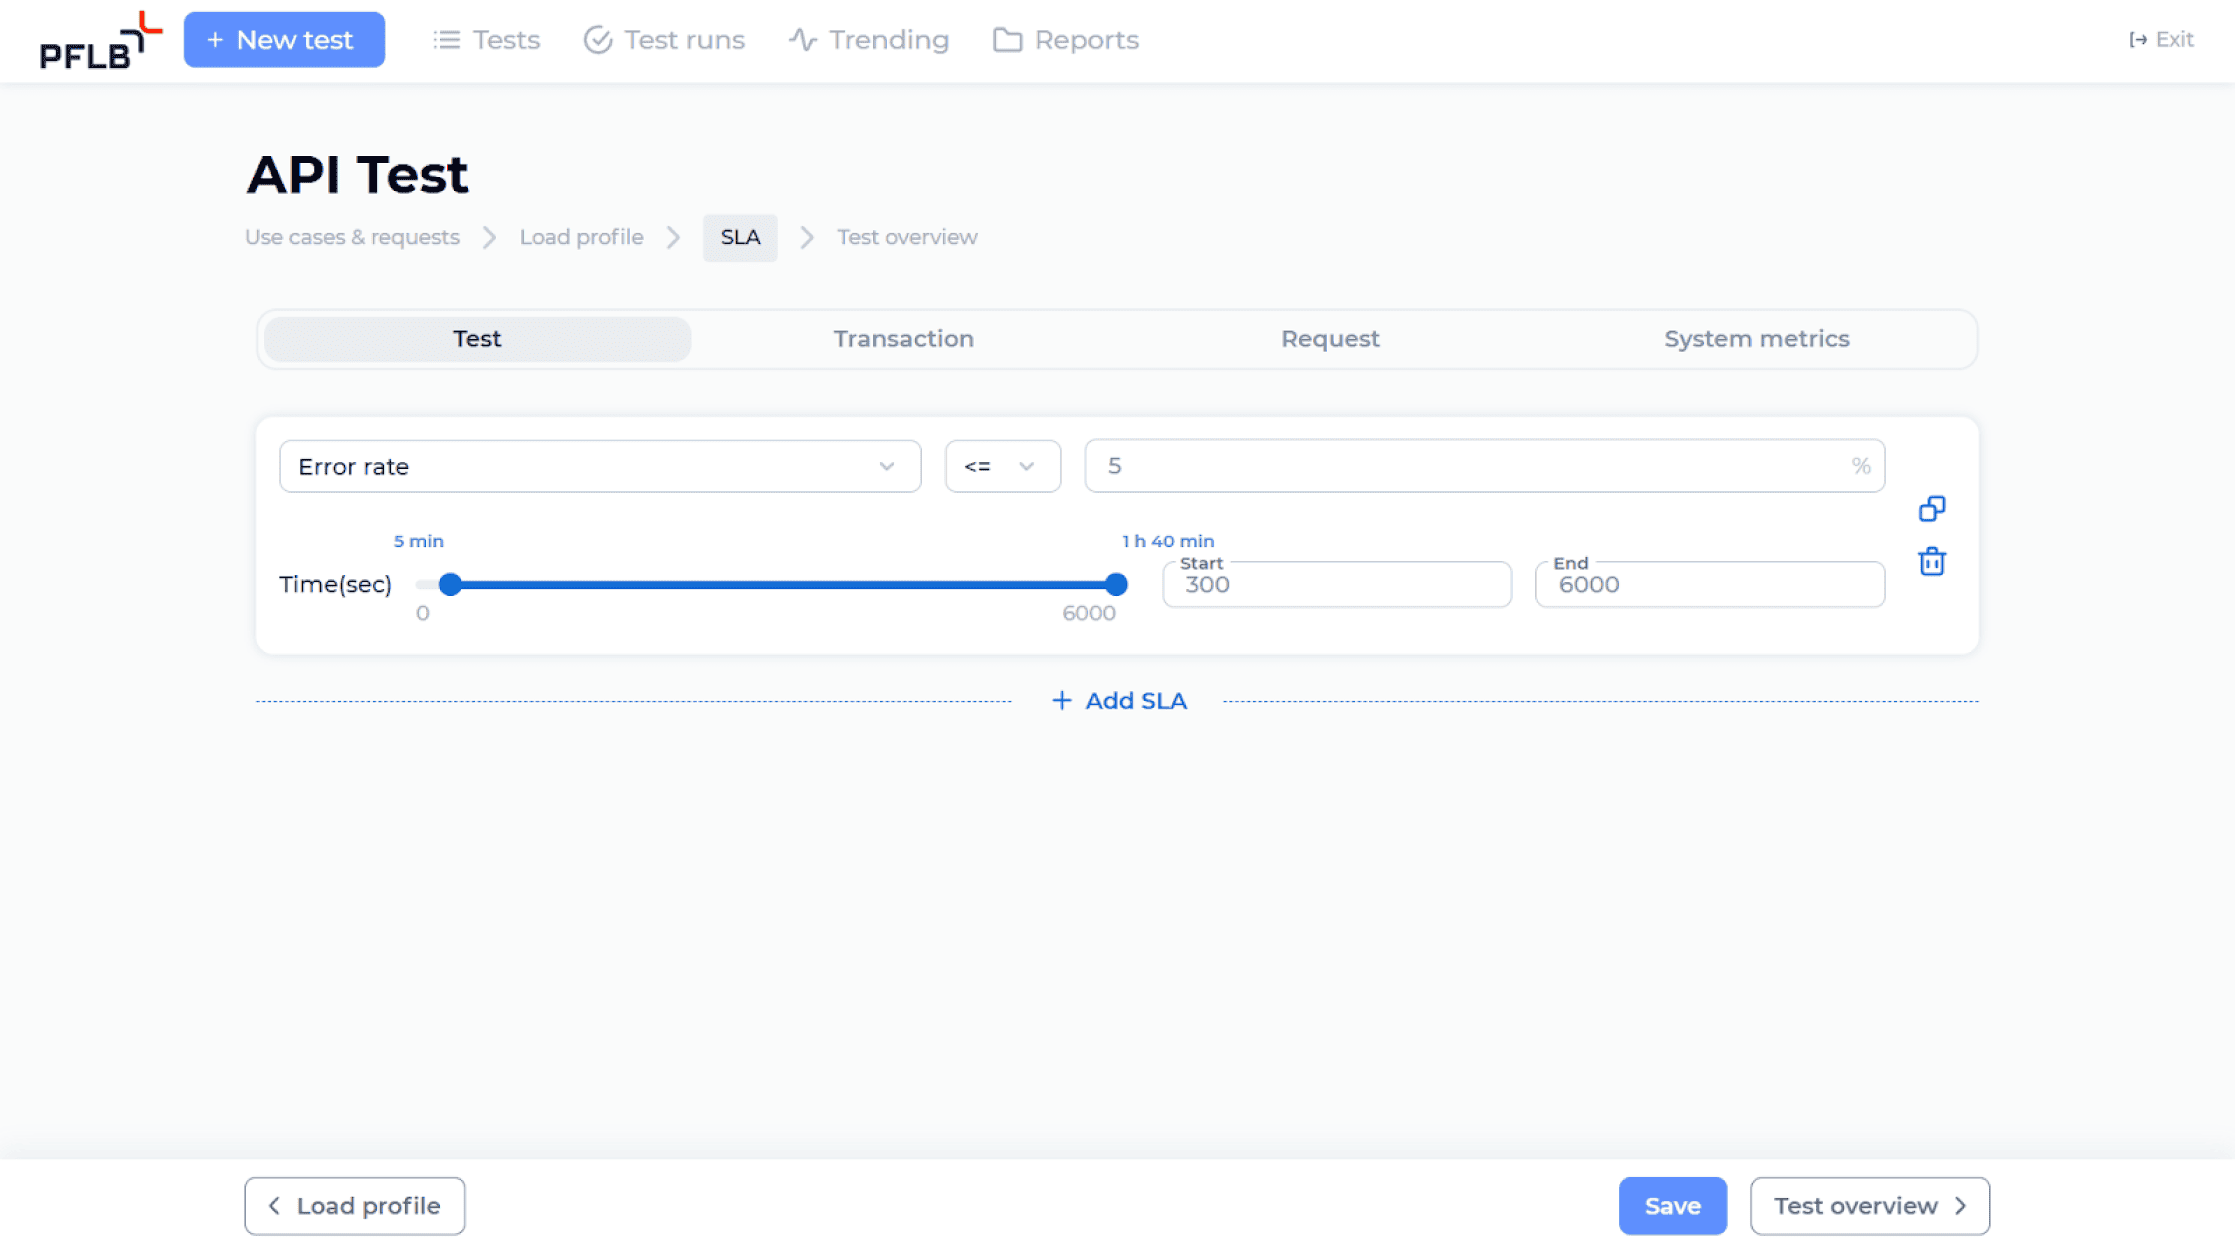Click the delete SLA trash icon
This screenshot has height=1248, width=2235.
pos(1933,562)
